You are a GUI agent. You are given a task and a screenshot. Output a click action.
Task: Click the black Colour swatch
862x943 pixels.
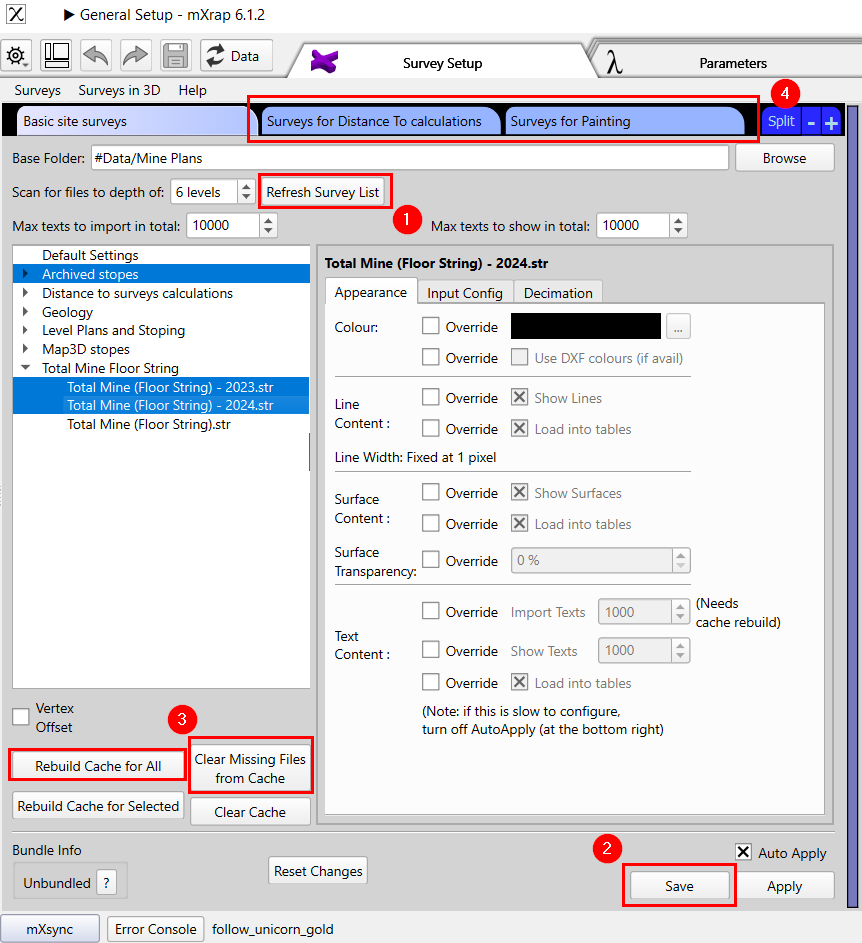(x=585, y=326)
